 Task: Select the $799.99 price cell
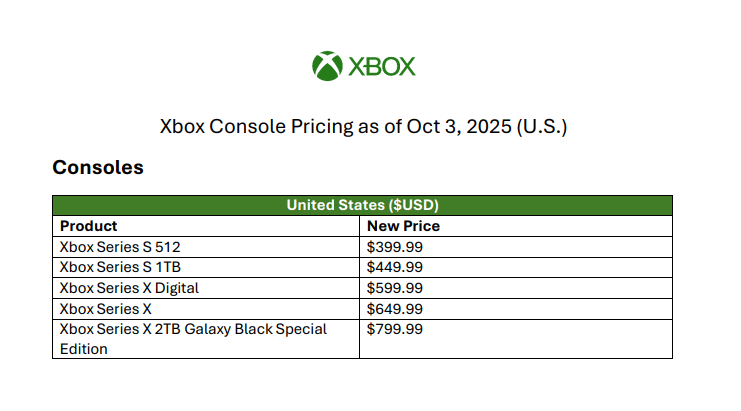[395, 329]
